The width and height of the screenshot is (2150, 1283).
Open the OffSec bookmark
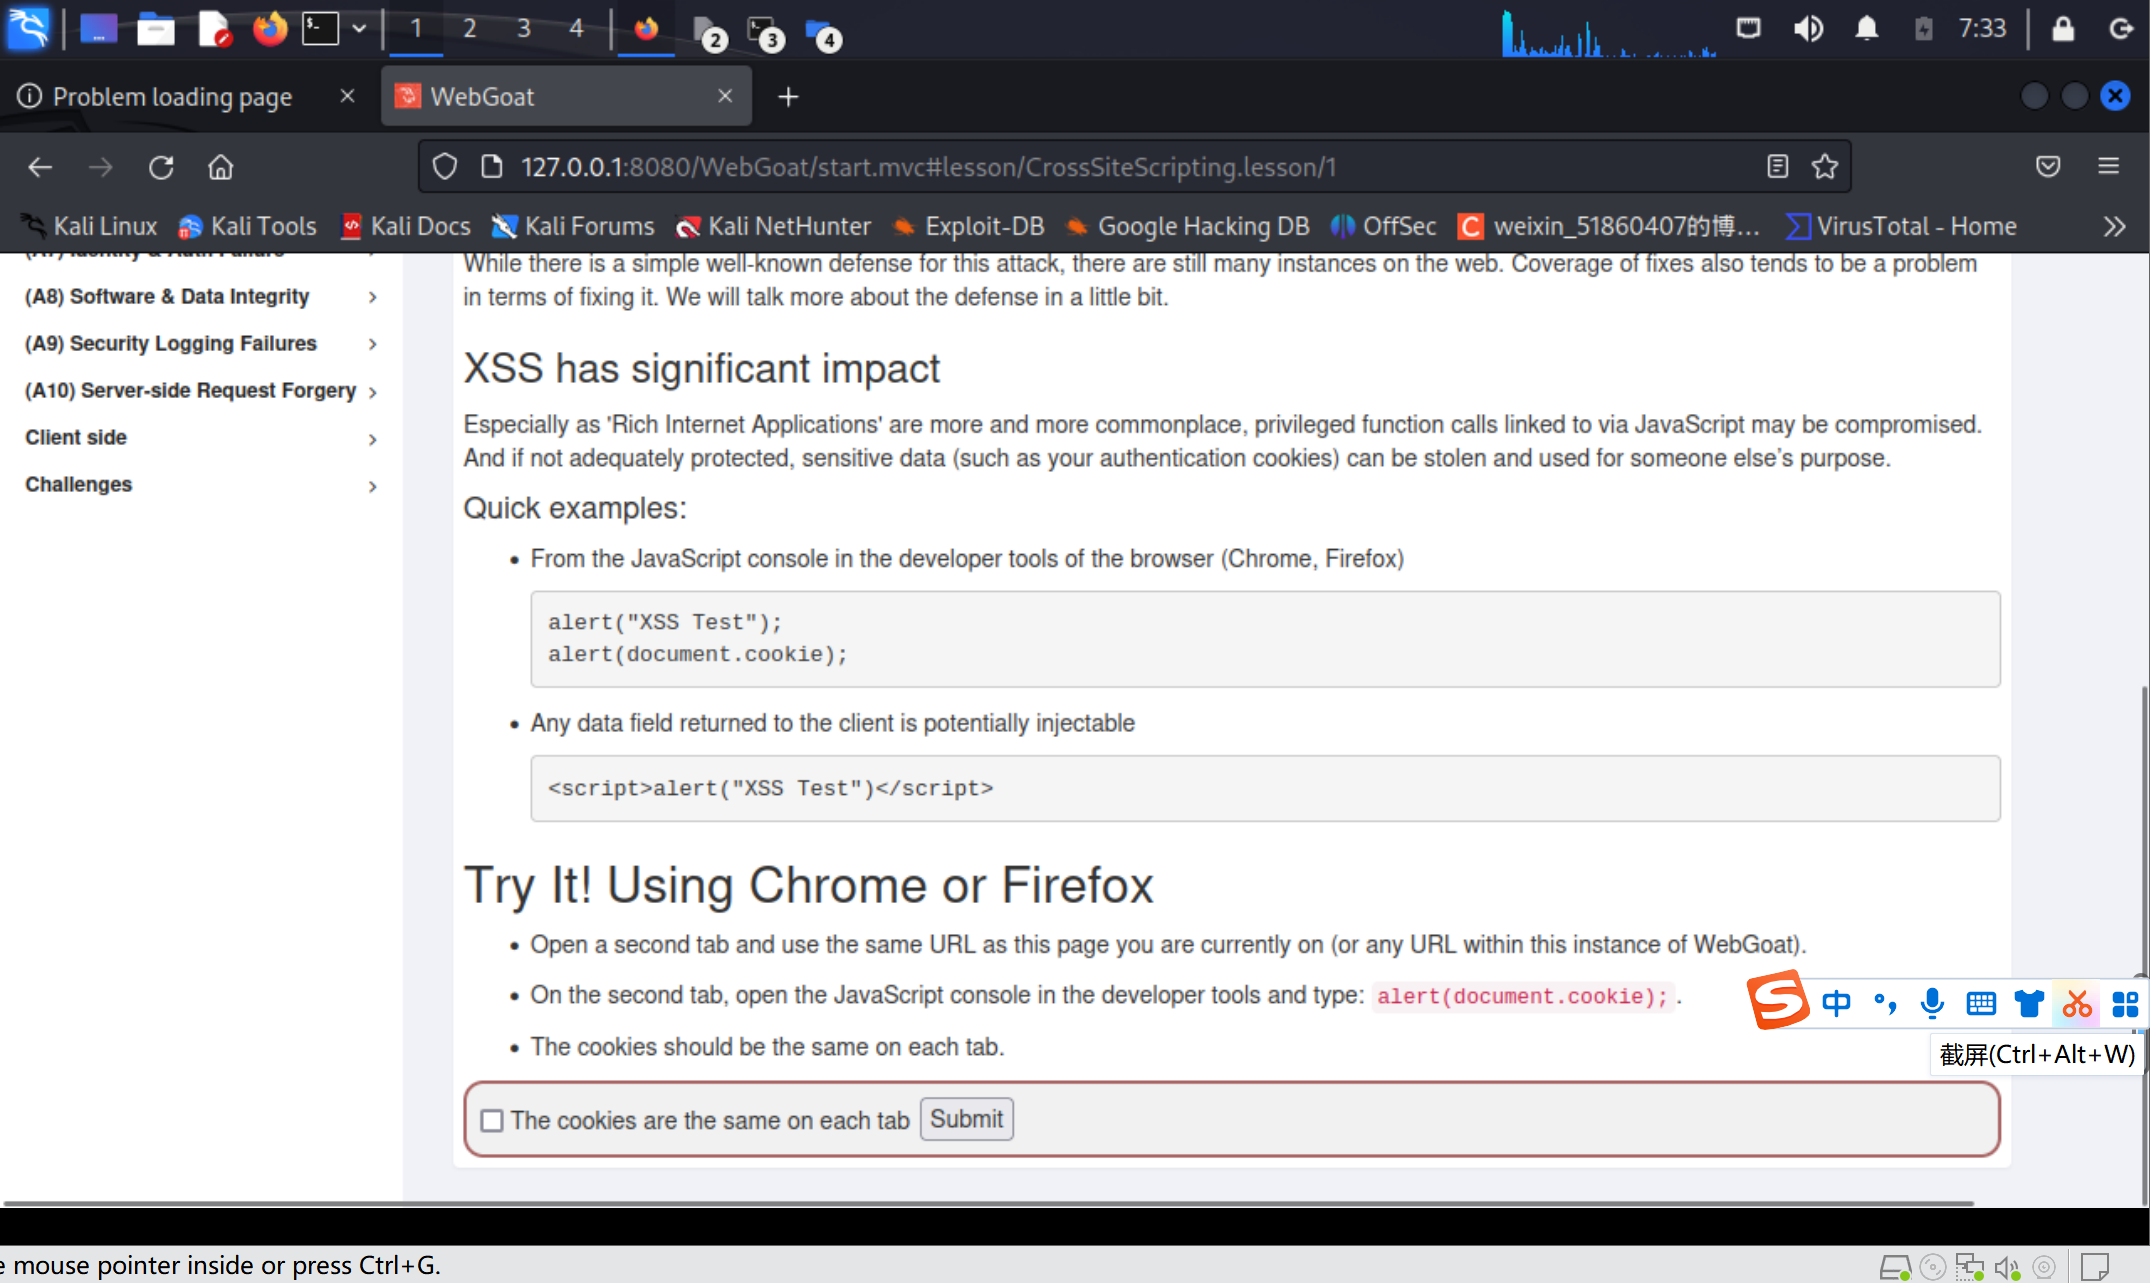point(1383,227)
